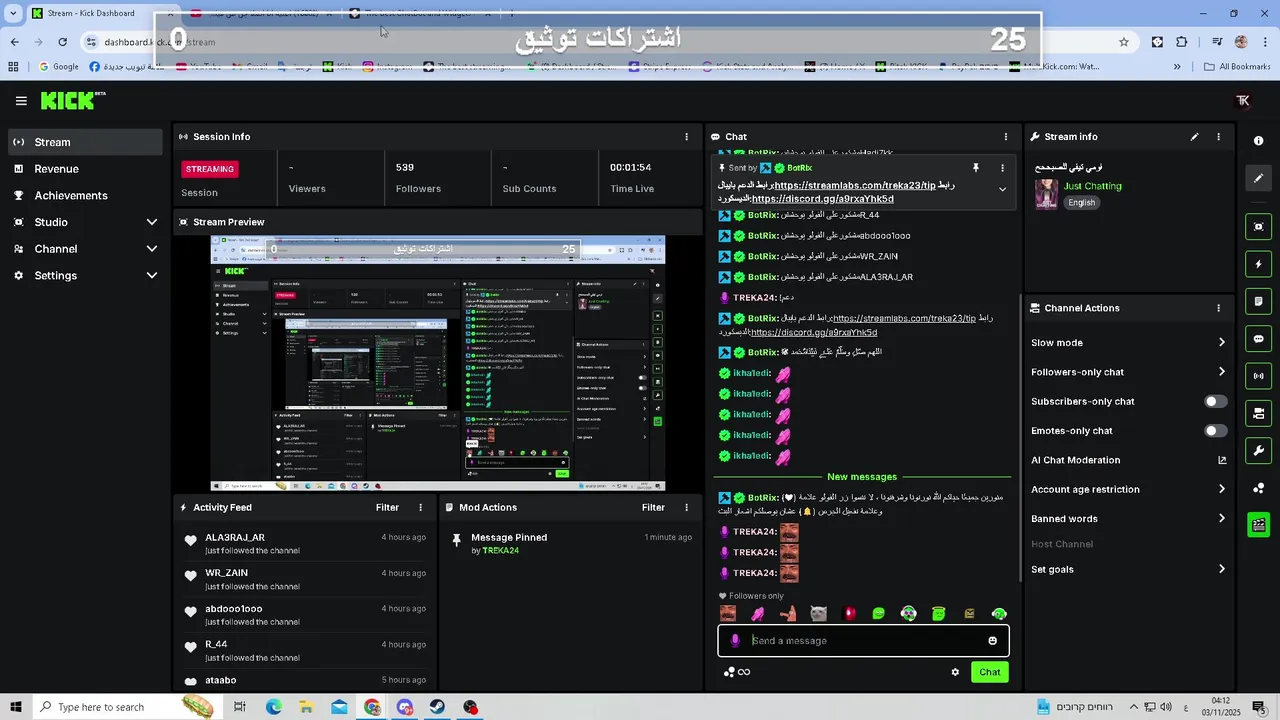
Task: Click the pencil icon in right rail
Action: 1259,178
